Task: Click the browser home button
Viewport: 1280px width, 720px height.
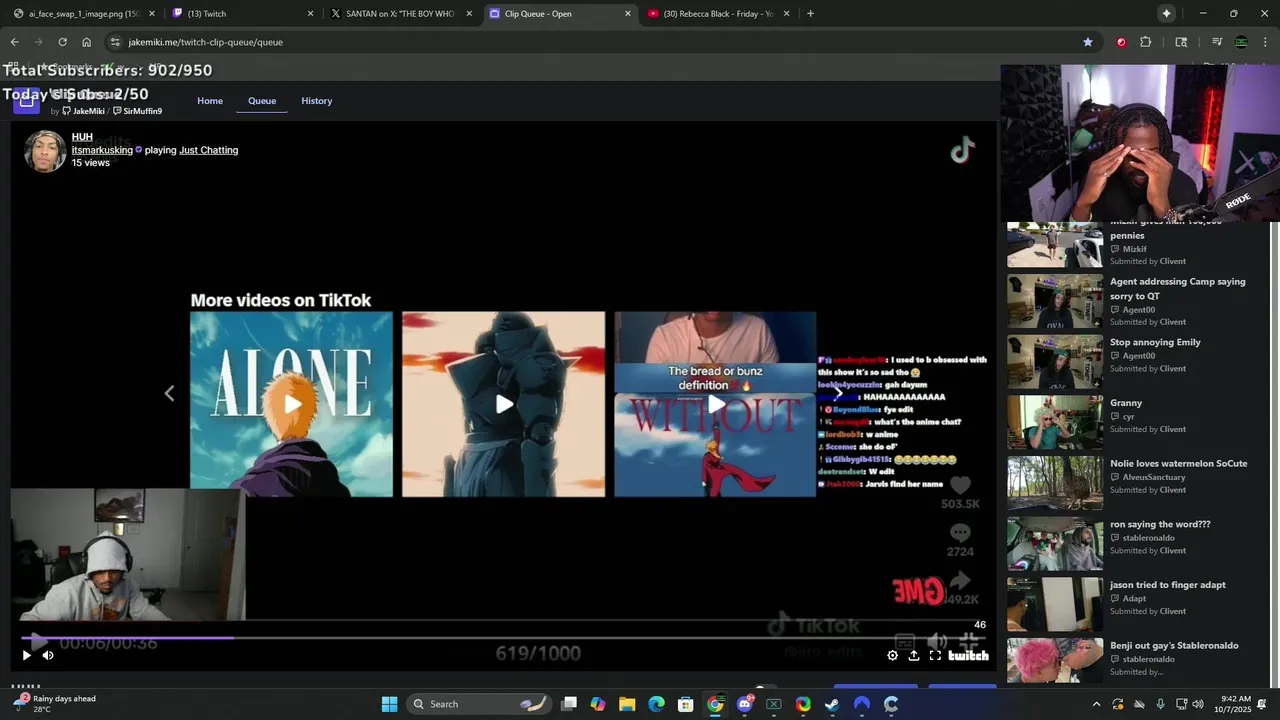Action: pyautogui.click(x=87, y=42)
